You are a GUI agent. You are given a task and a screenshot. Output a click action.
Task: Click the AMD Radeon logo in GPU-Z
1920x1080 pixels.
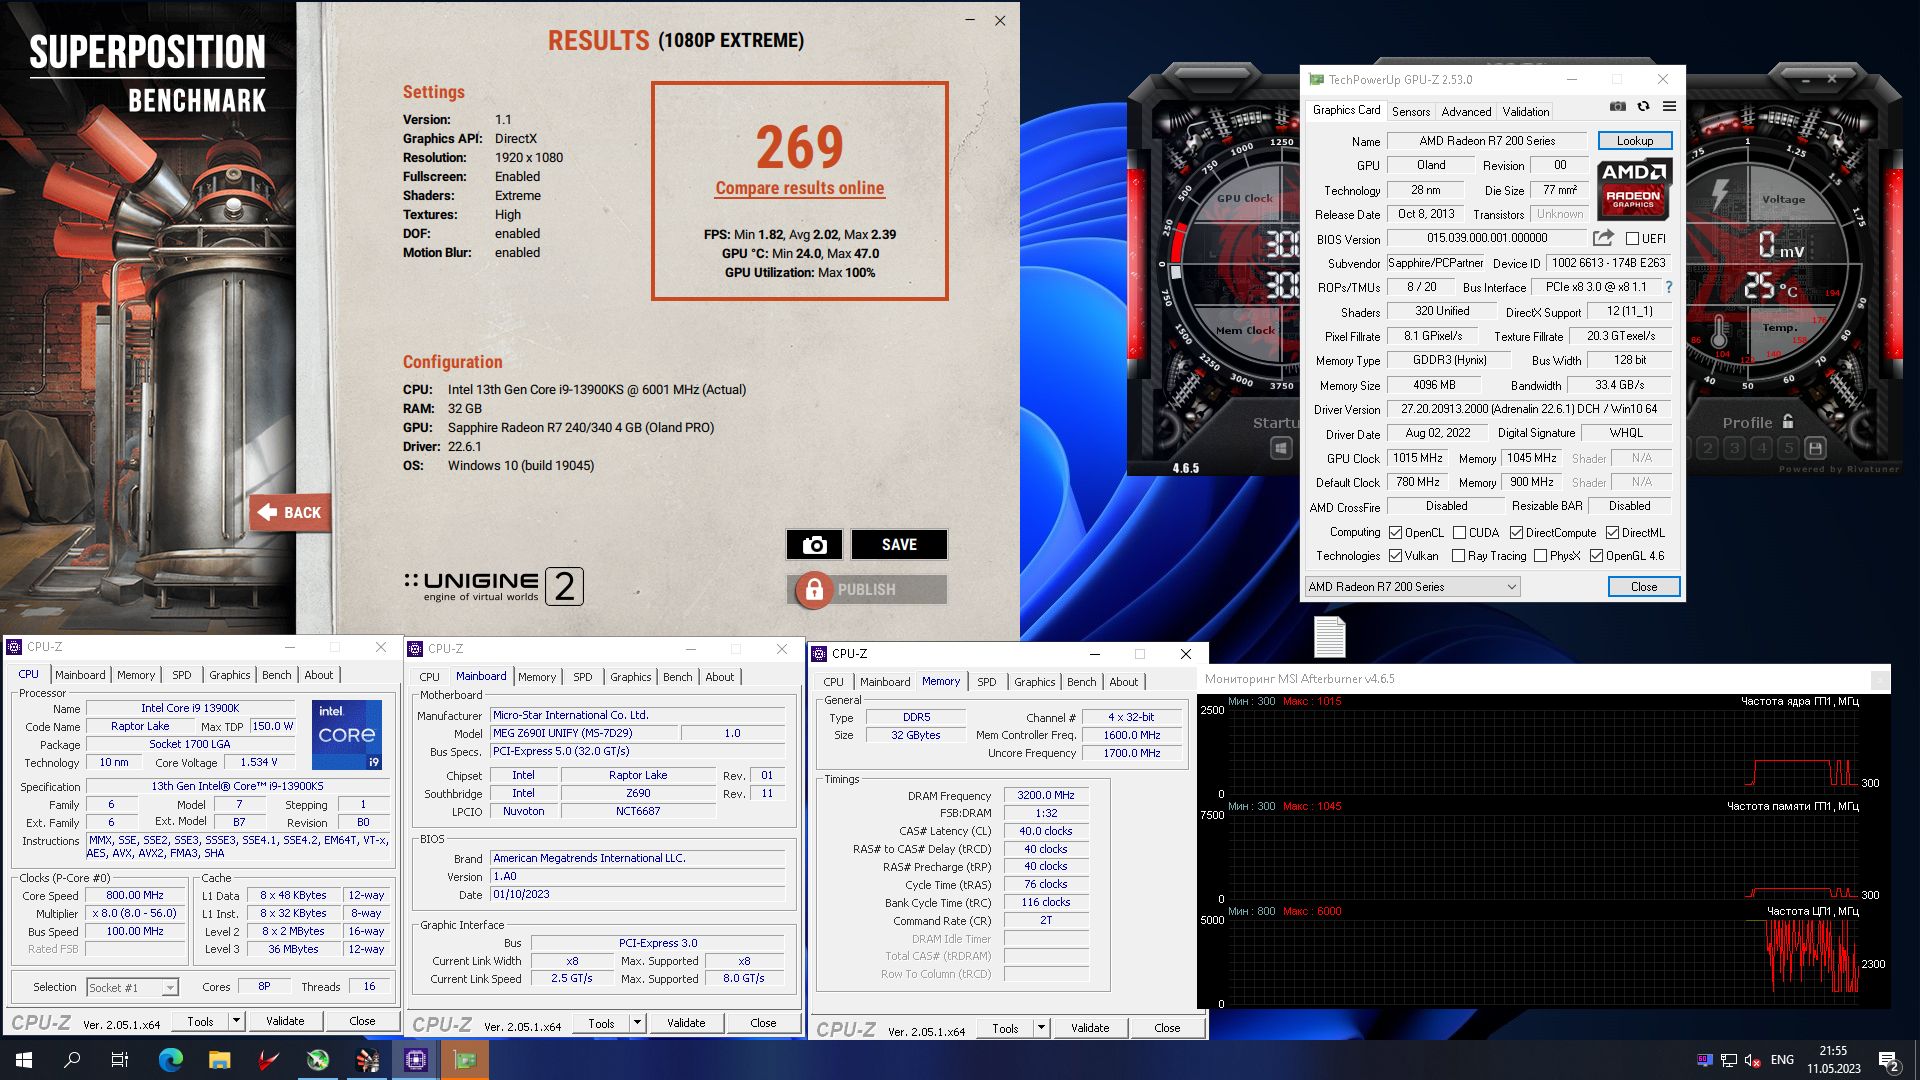tap(1634, 188)
